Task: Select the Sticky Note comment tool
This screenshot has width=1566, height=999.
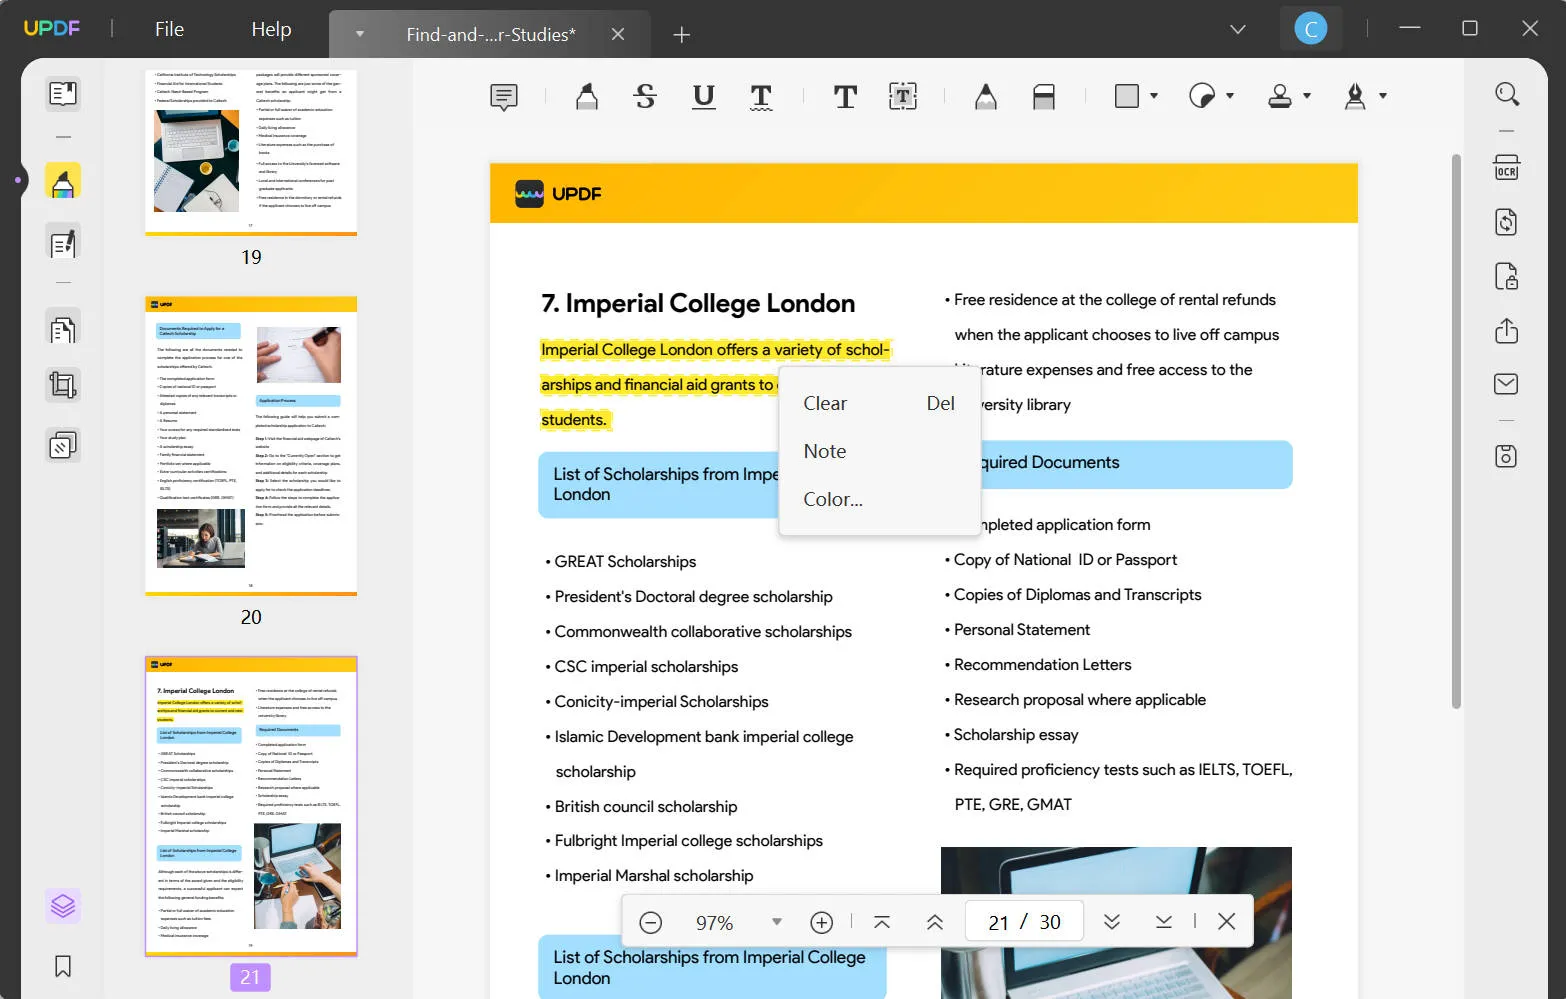Action: tap(504, 97)
